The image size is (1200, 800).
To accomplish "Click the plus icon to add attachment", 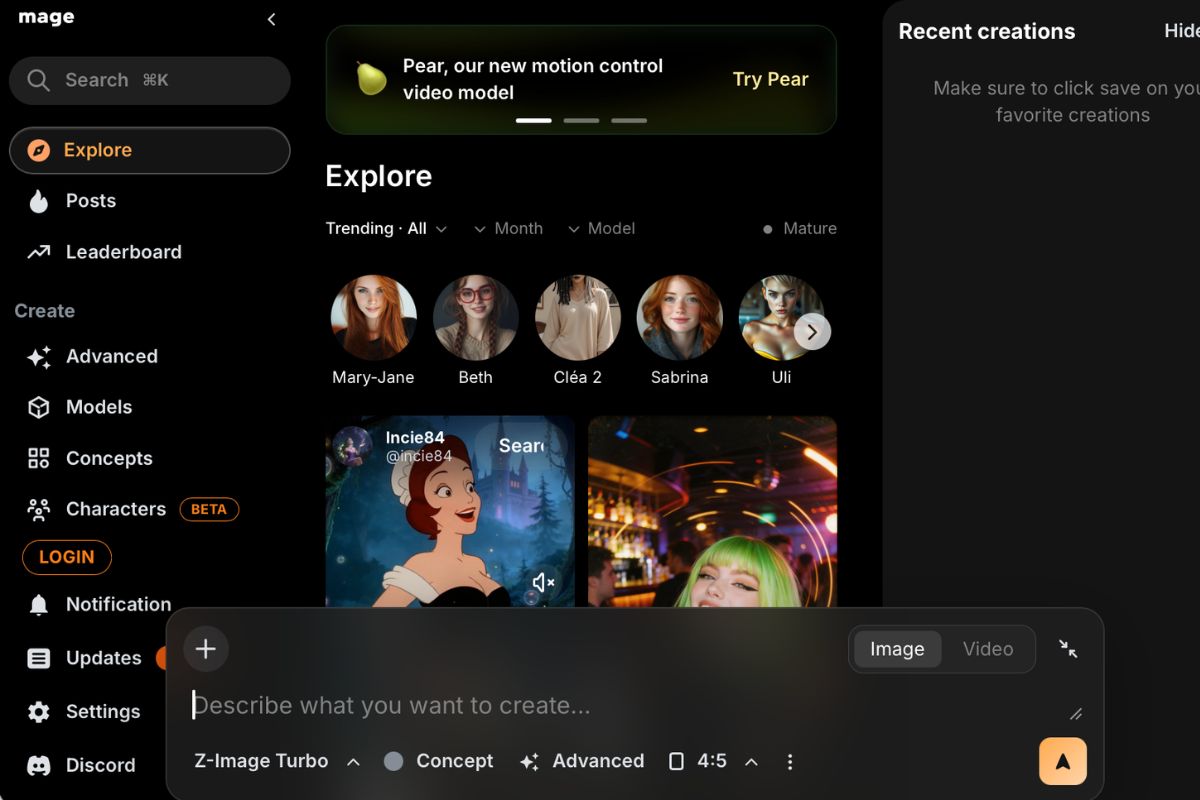I will pos(206,649).
